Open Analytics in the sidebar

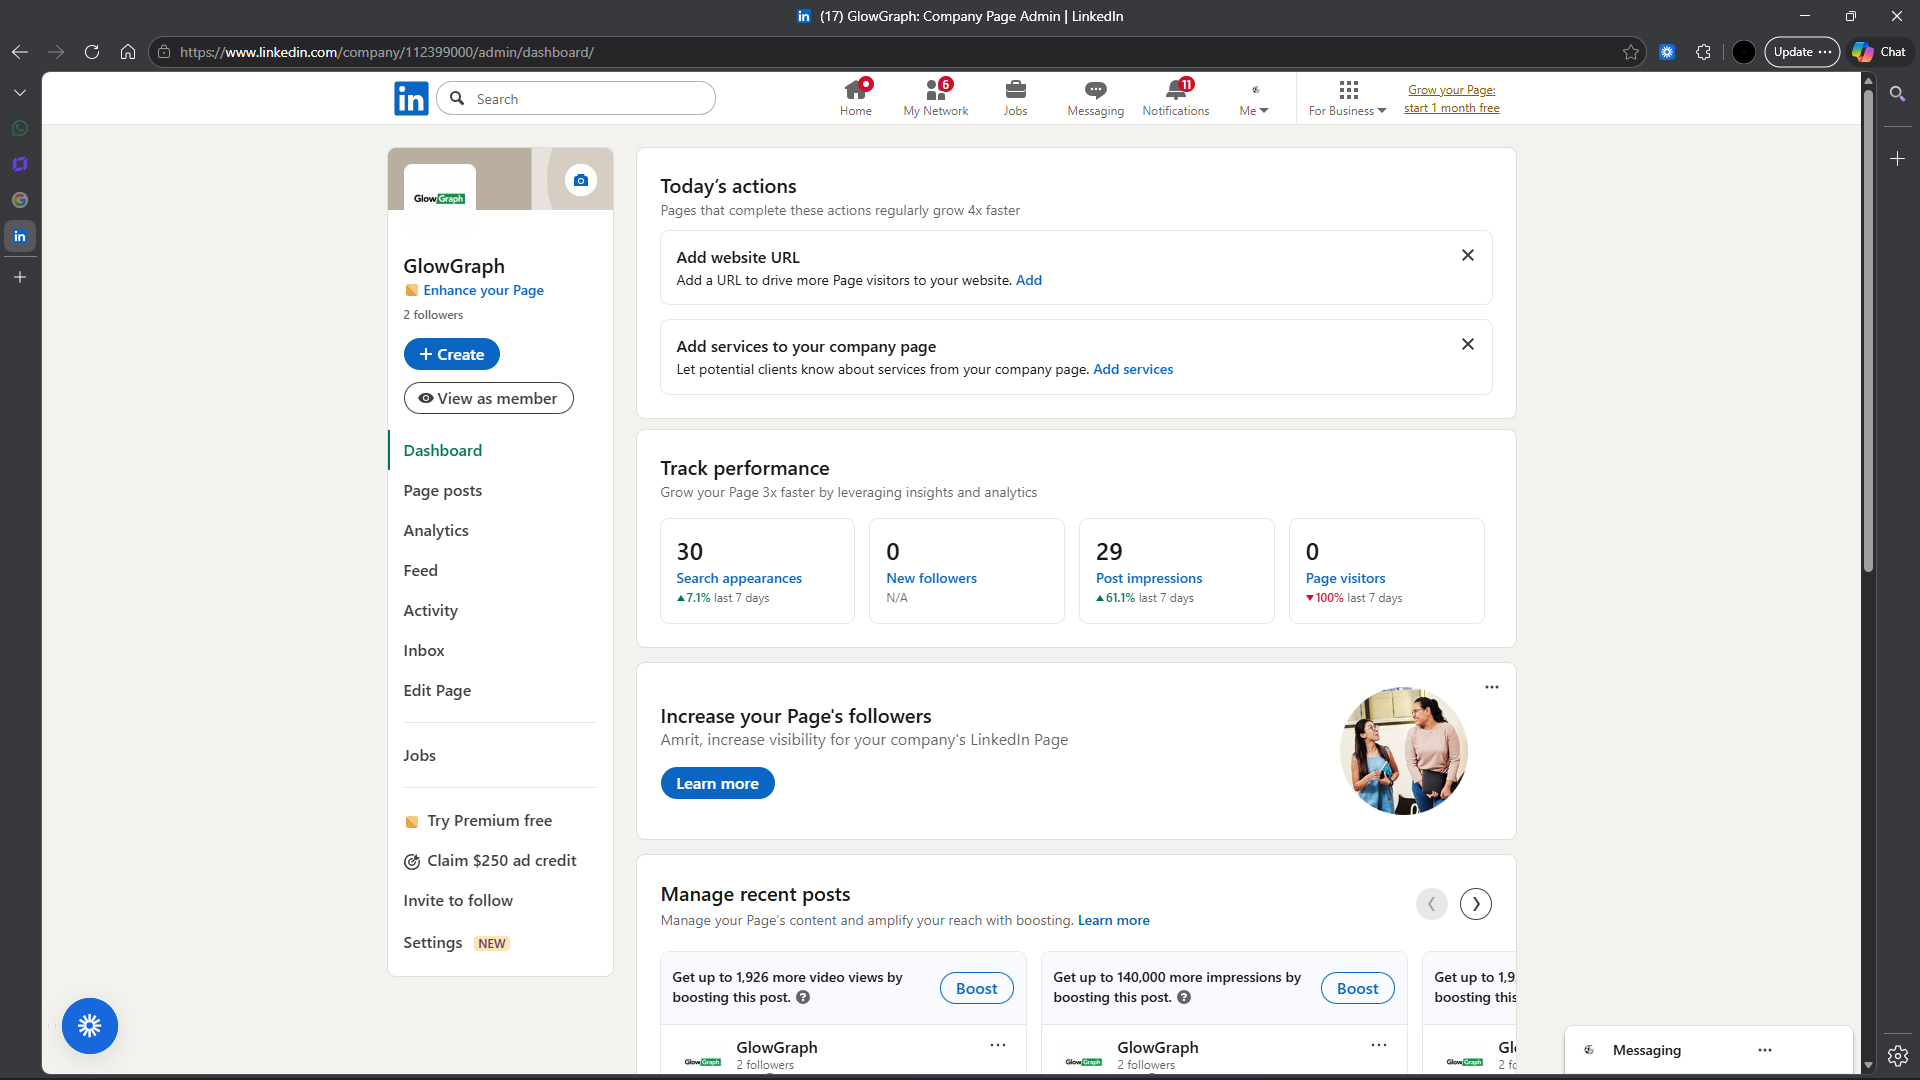point(436,530)
